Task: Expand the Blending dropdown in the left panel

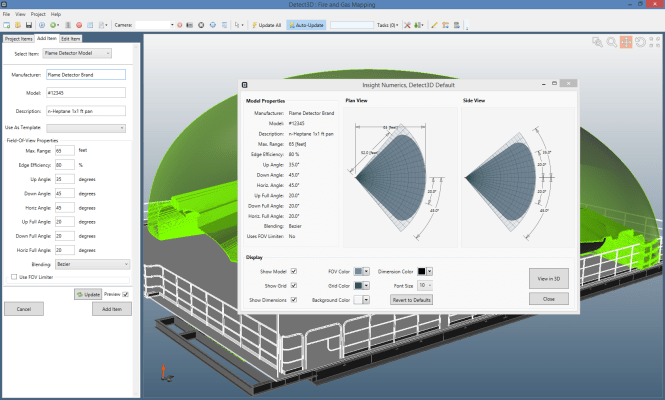Action: (x=92, y=264)
